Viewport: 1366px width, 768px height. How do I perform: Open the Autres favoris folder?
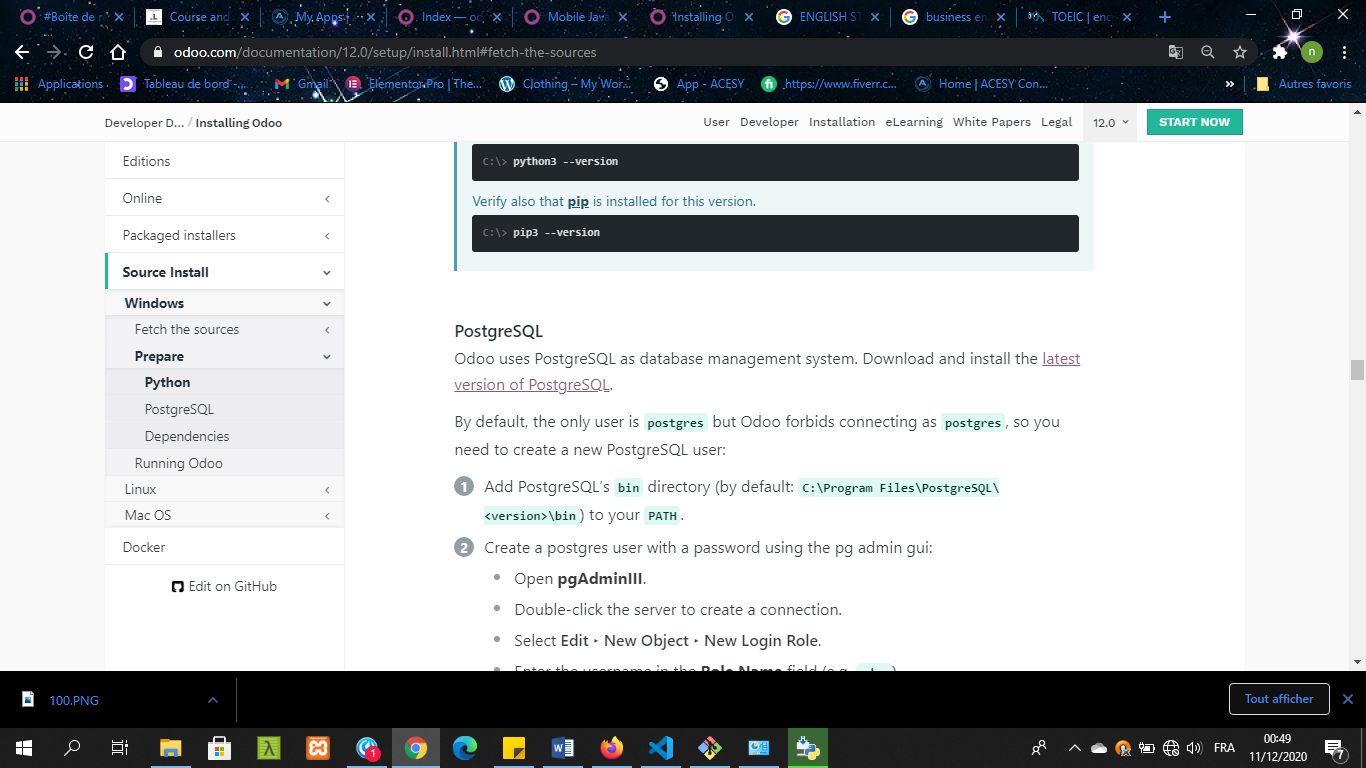pos(1304,84)
